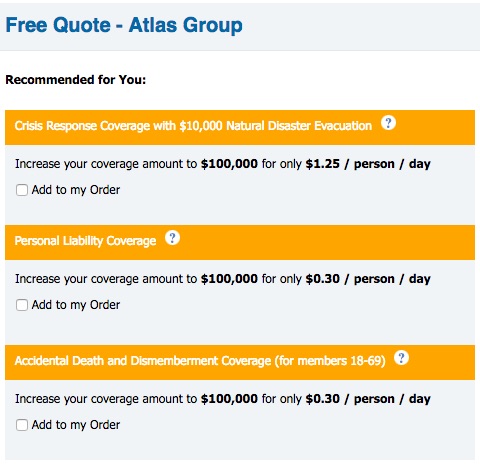
Task: Tick the Personal Liability Add to my Order checkbox
Action: click(x=22, y=305)
